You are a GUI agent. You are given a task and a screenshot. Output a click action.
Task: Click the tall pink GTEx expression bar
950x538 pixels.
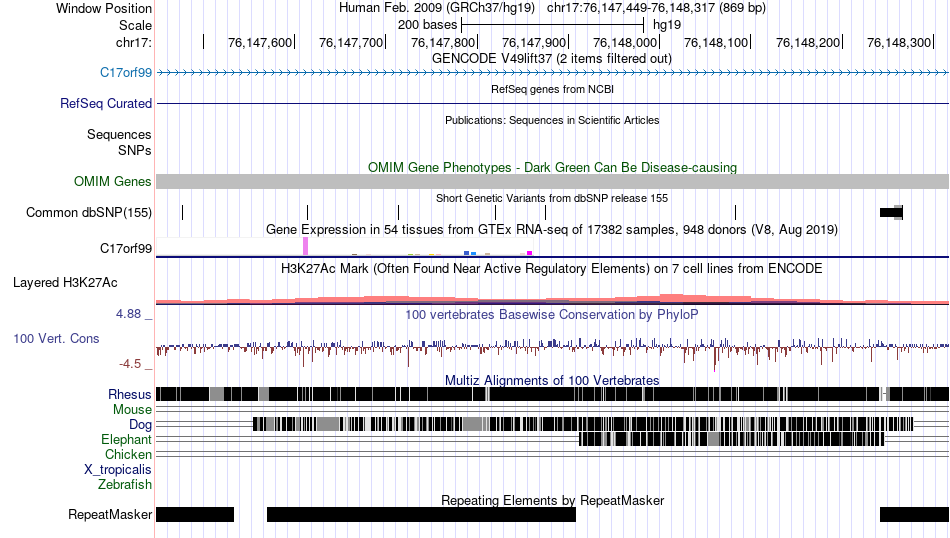305,247
